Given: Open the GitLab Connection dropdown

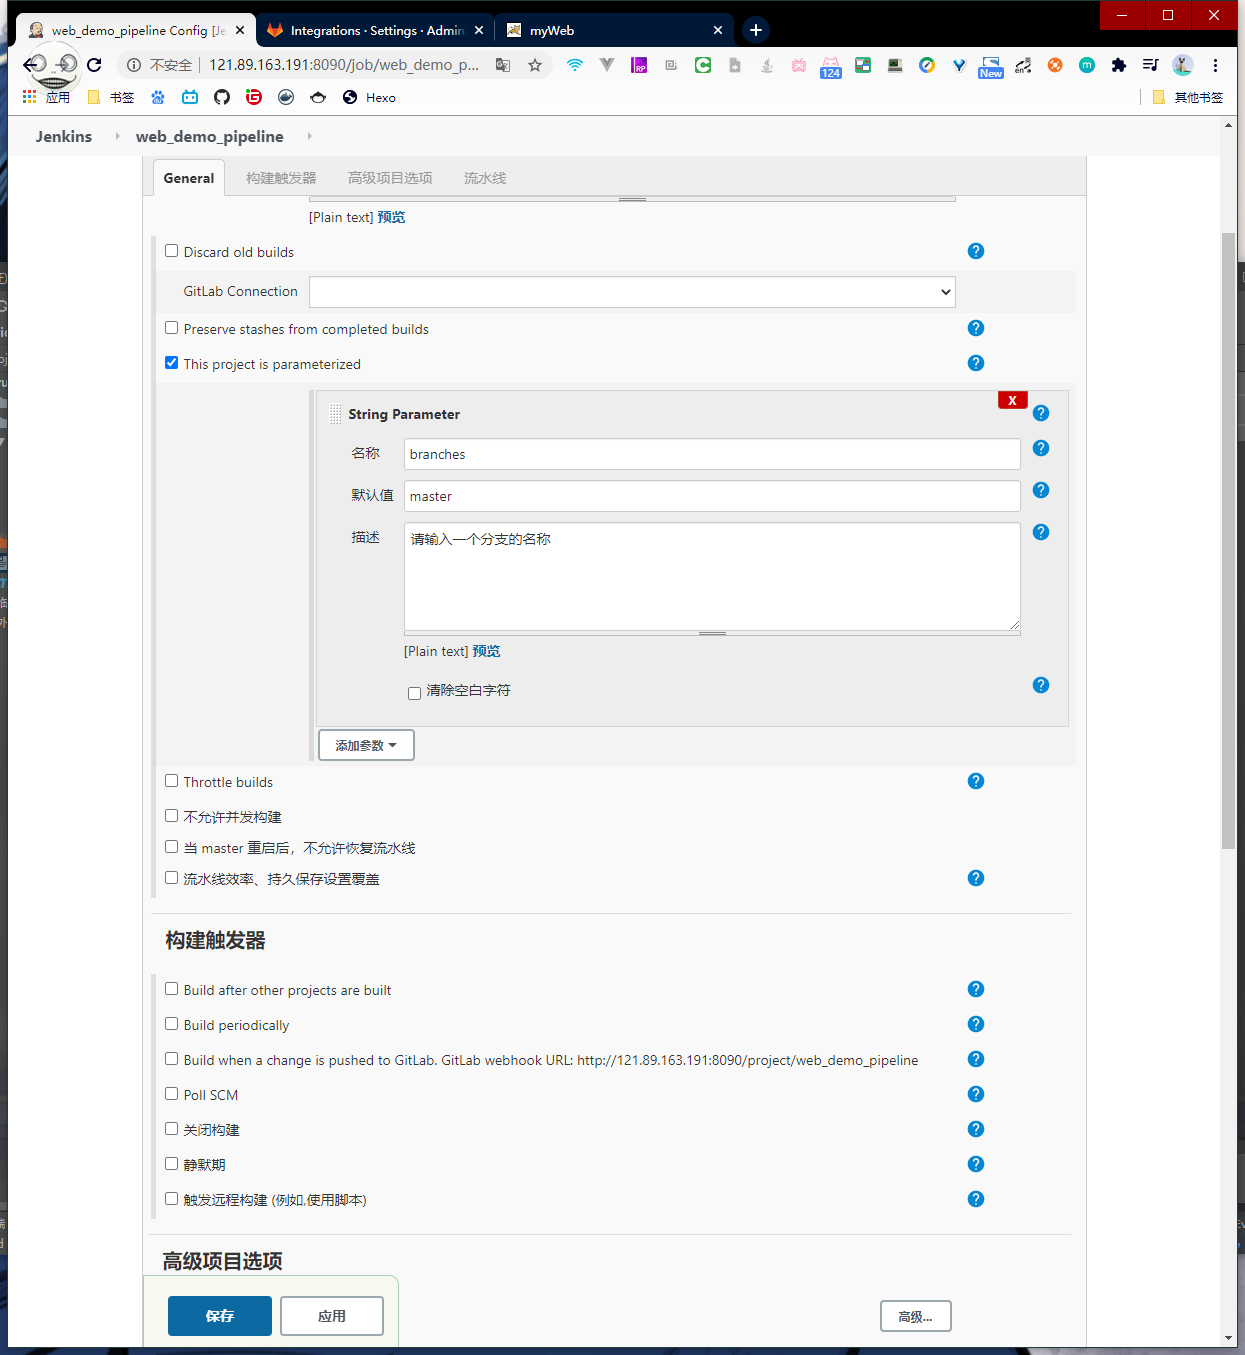Looking at the screenshot, I should click(x=632, y=292).
